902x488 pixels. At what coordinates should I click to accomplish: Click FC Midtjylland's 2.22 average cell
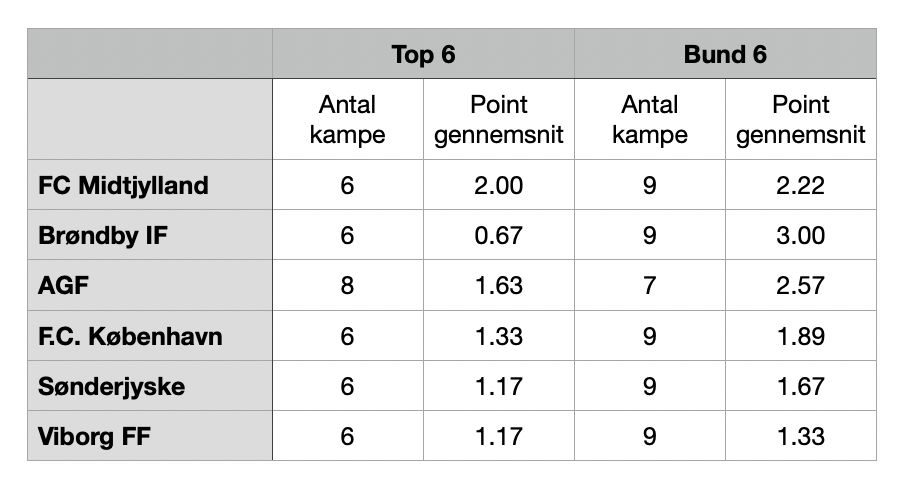tap(801, 185)
